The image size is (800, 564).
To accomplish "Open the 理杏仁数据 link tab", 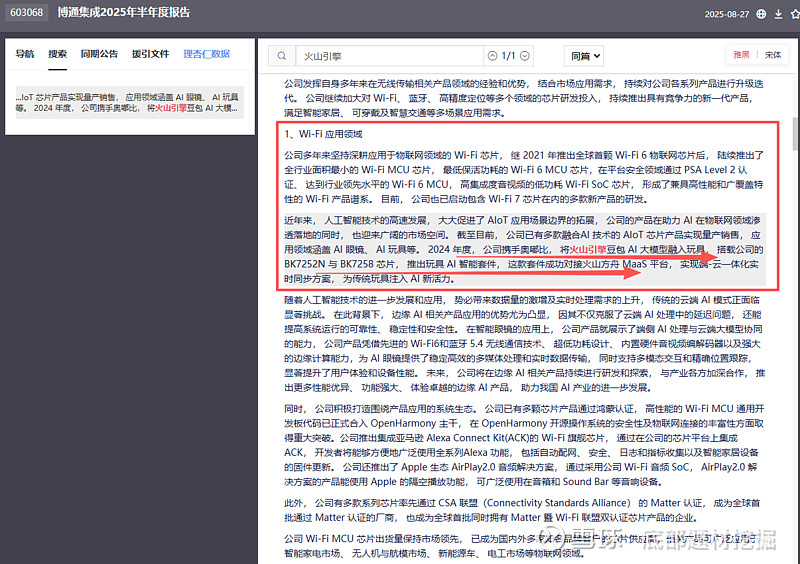I will (207, 54).
